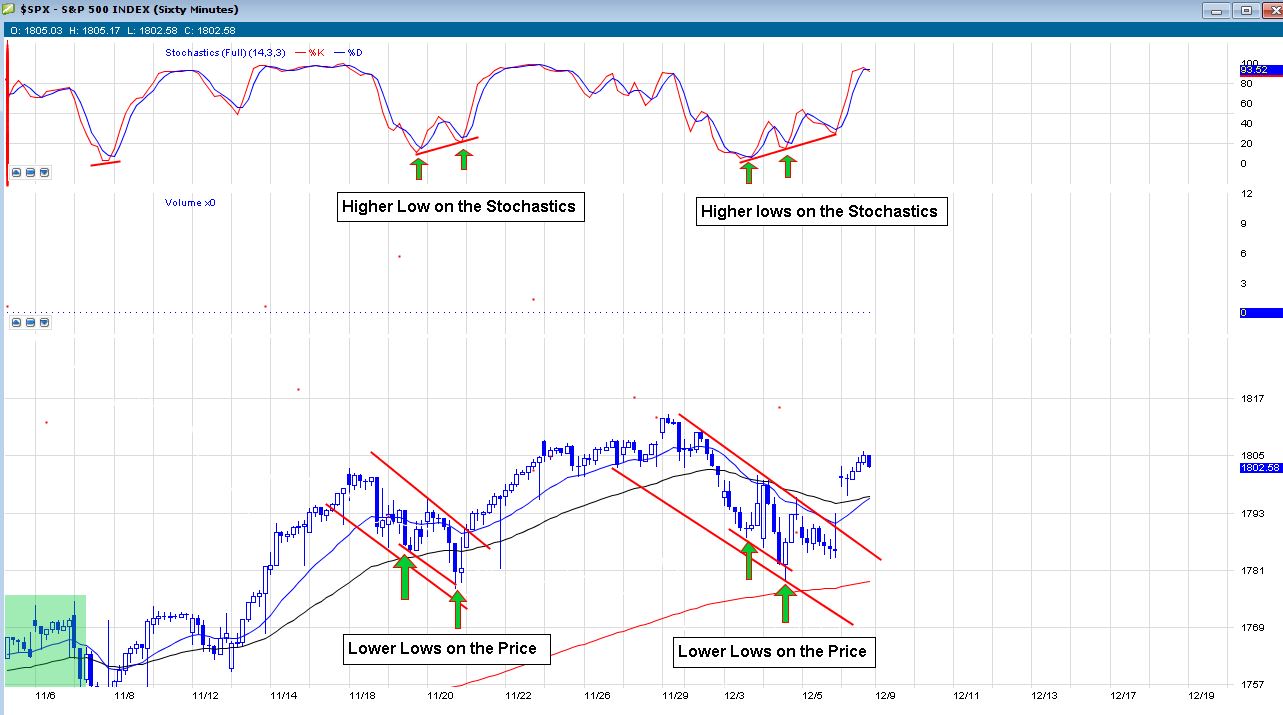1283x715 pixels.
Task: Click the green highlighted region near 11/6
Action: (45, 640)
